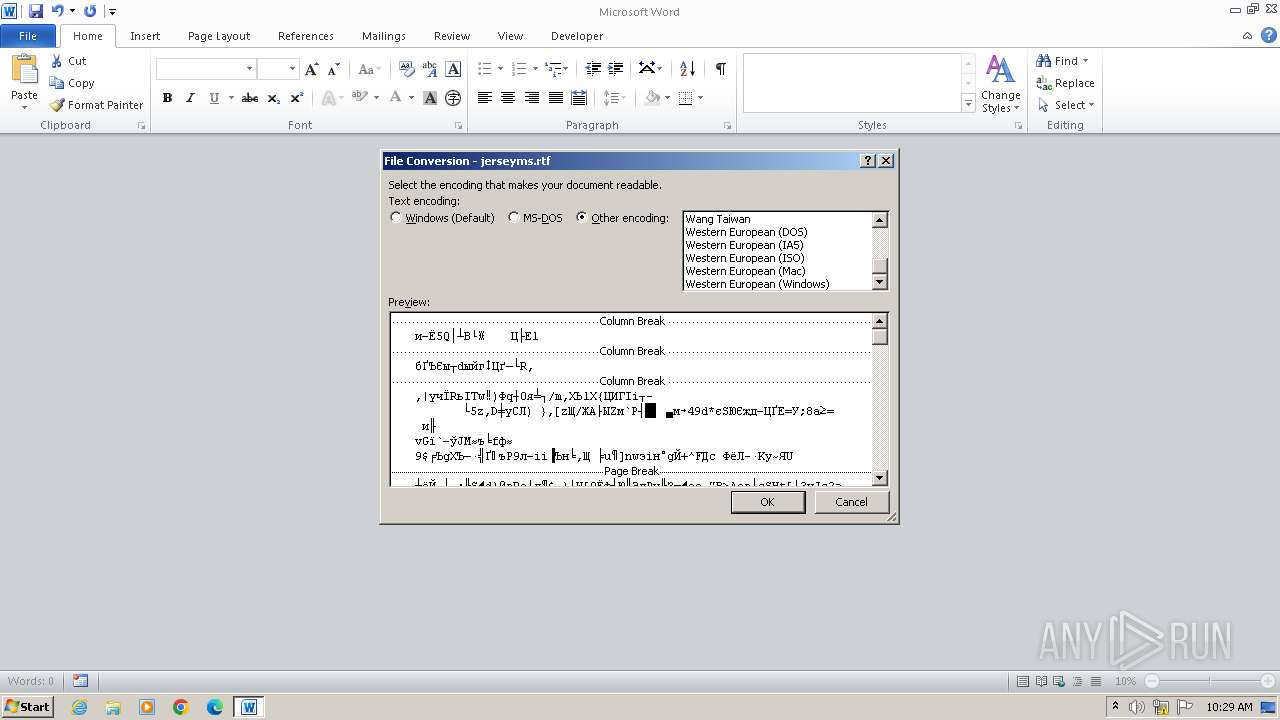
Task: Click Shrink Font icon
Action: click(x=334, y=69)
